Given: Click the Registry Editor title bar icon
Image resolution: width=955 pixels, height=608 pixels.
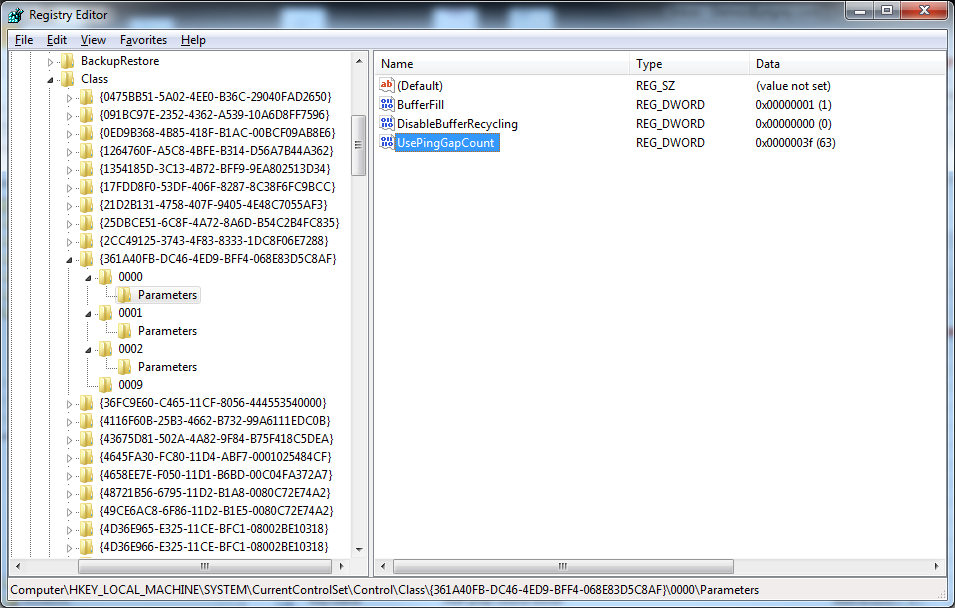Looking at the screenshot, I should click(x=16, y=15).
